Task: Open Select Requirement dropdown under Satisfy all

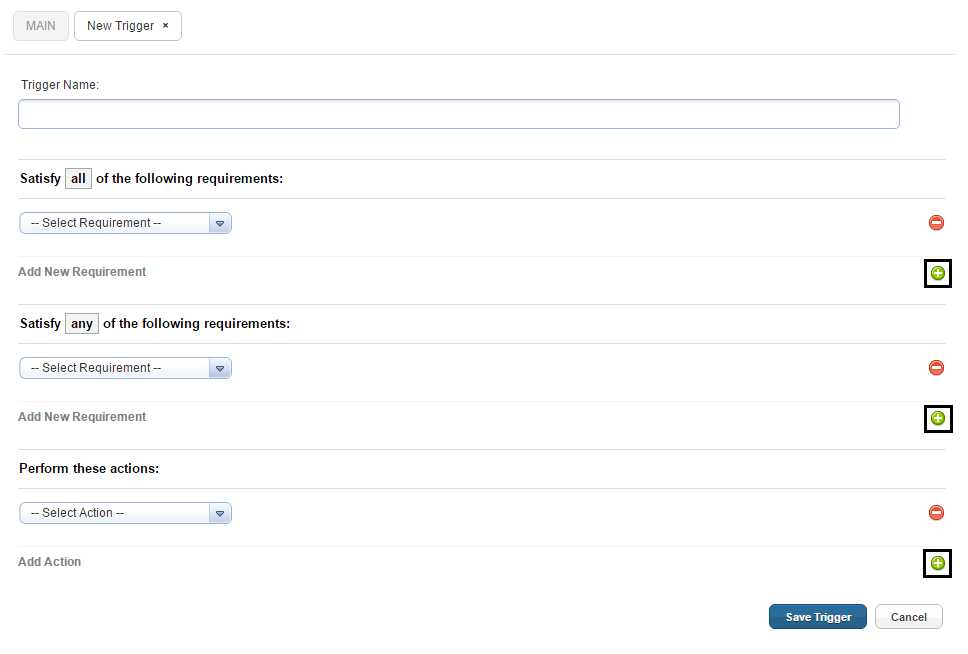Action: [x=125, y=223]
